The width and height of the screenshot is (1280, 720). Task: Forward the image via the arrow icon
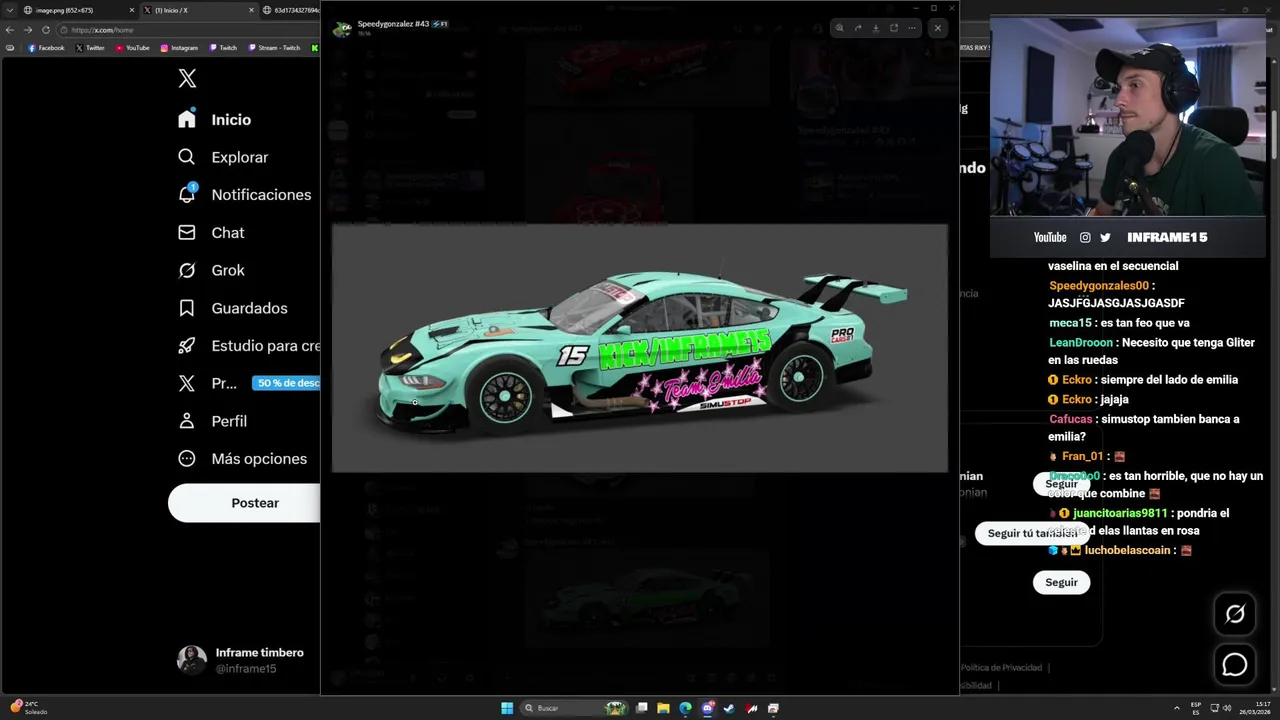pyautogui.click(x=858, y=28)
